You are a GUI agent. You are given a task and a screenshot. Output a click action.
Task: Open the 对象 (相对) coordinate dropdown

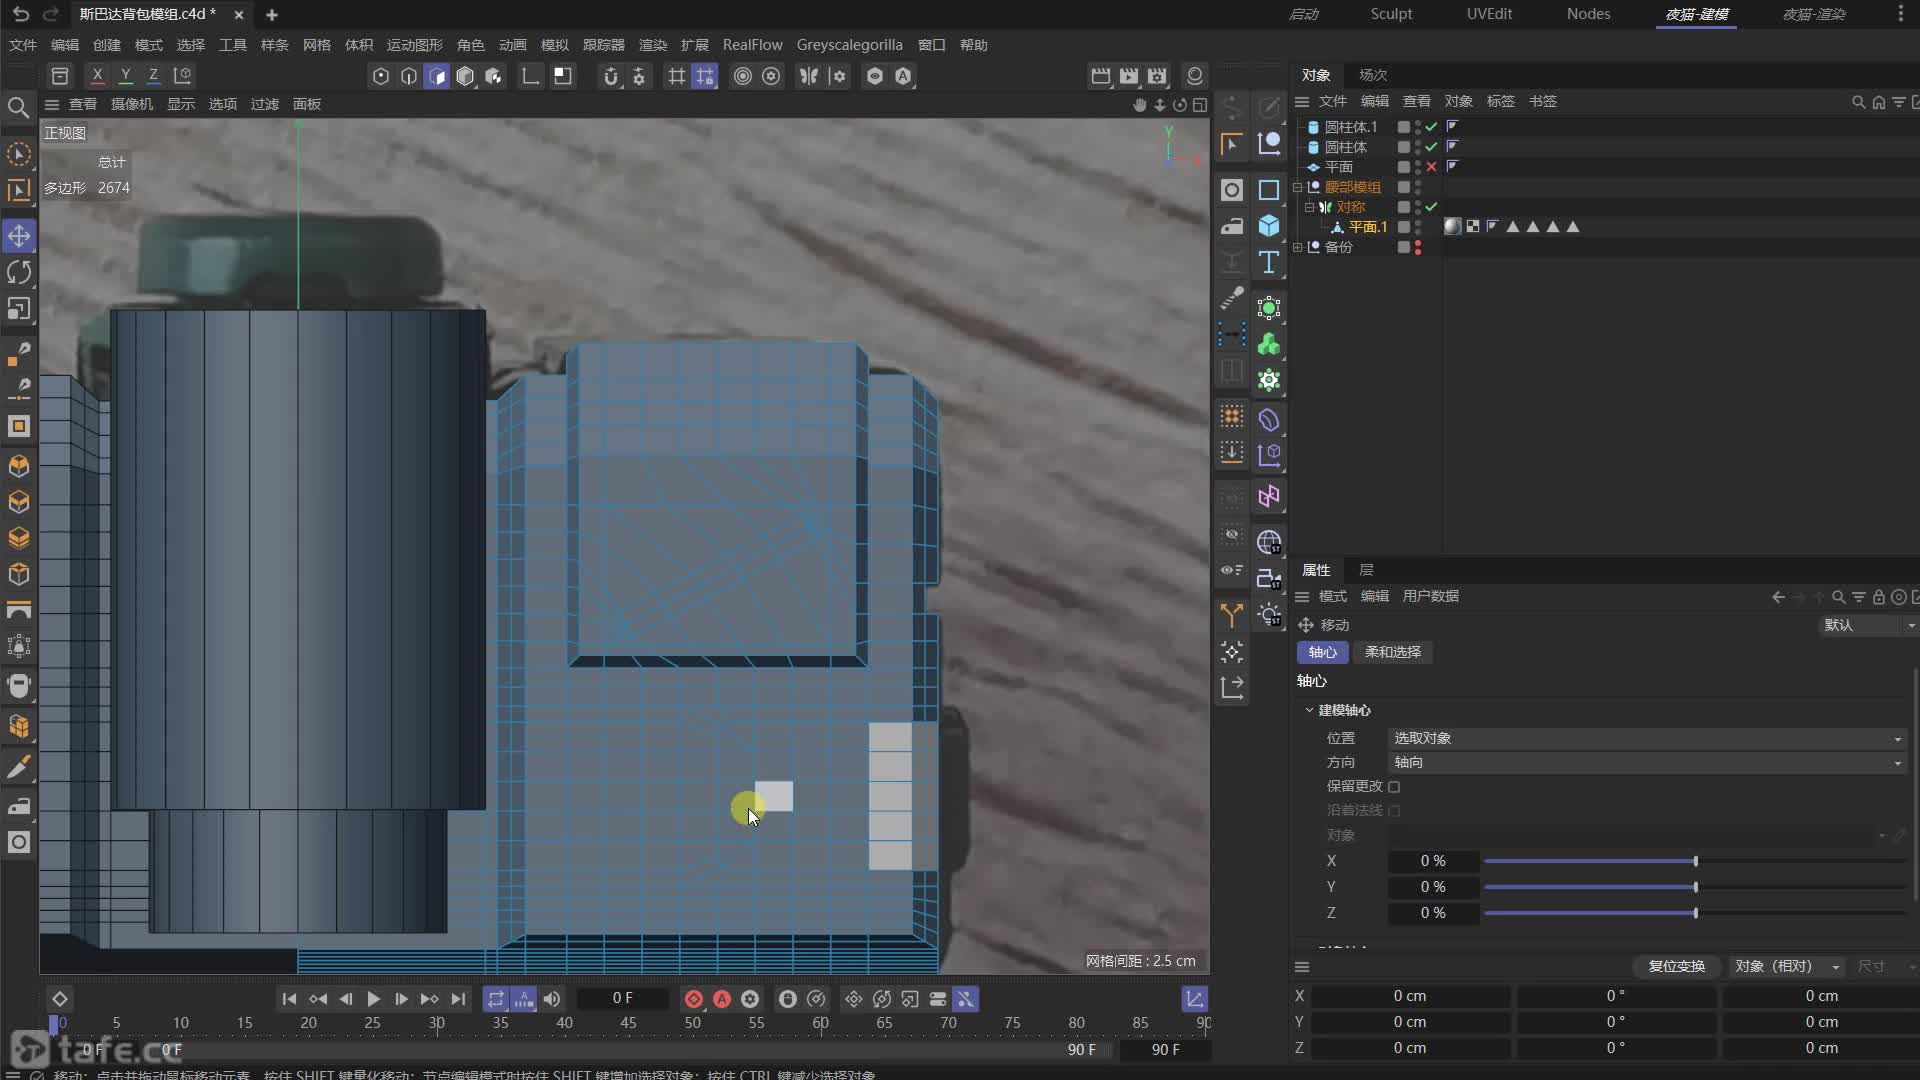(x=1787, y=966)
